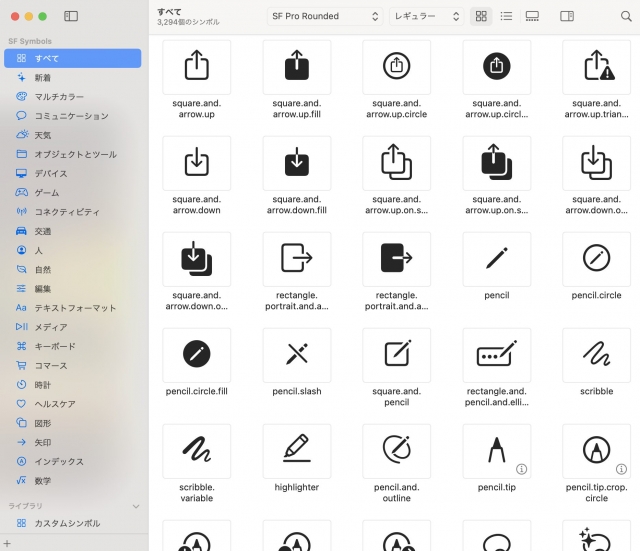This screenshot has height=551, width=640.
Task: Open the search field magnifier
Action: 626,16
